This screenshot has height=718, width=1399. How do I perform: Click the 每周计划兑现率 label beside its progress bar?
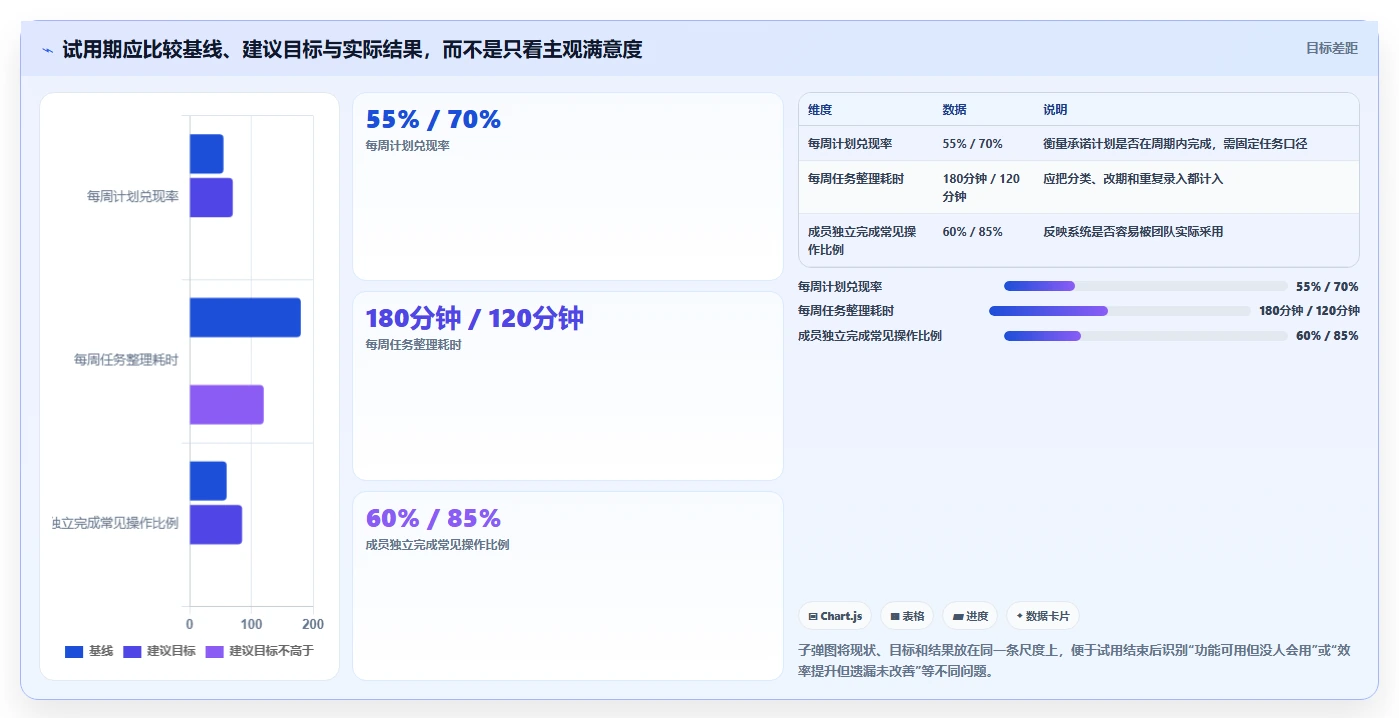(x=840, y=286)
